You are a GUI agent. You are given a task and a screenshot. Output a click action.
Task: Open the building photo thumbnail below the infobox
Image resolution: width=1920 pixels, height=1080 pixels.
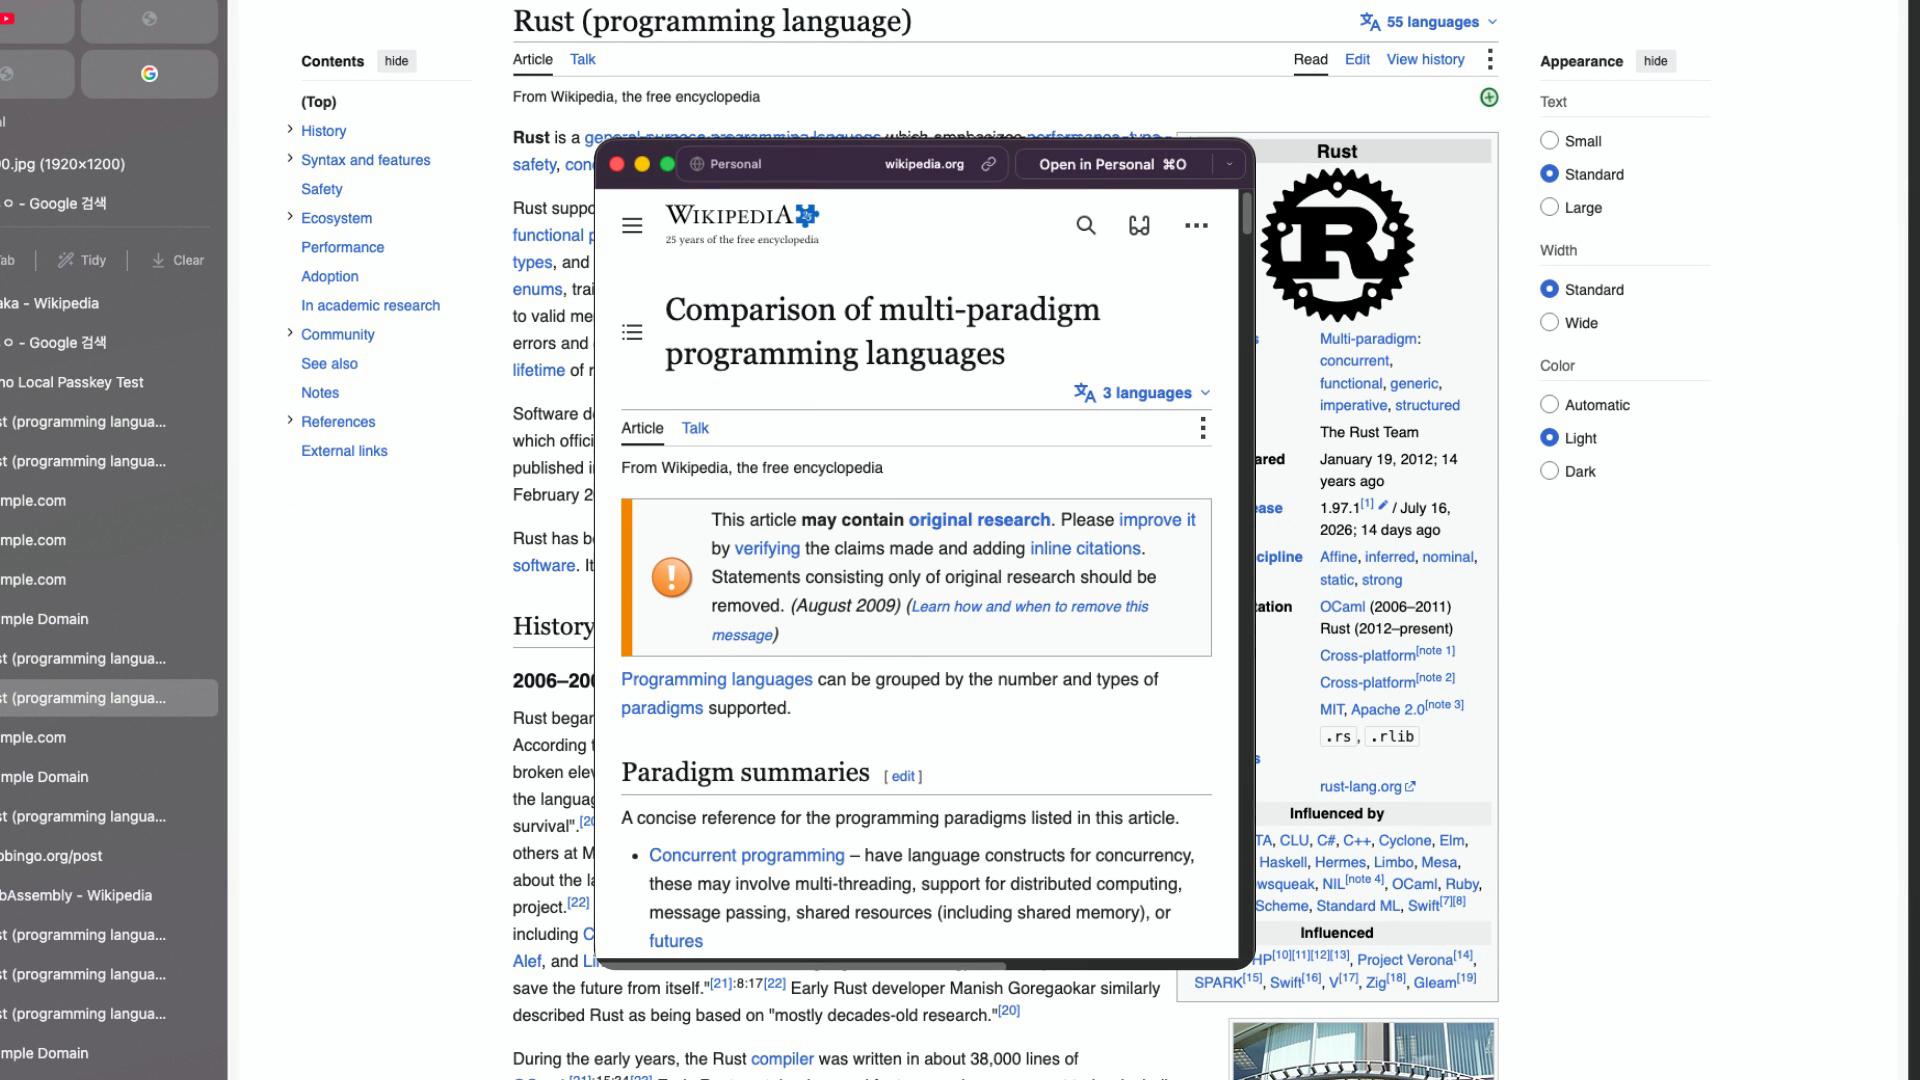click(x=1363, y=1051)
